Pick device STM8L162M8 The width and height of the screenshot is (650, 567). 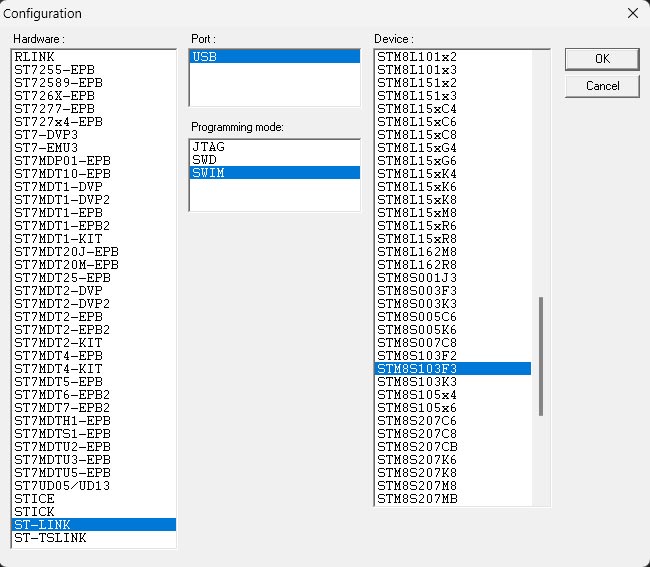(x=453, y=252)
